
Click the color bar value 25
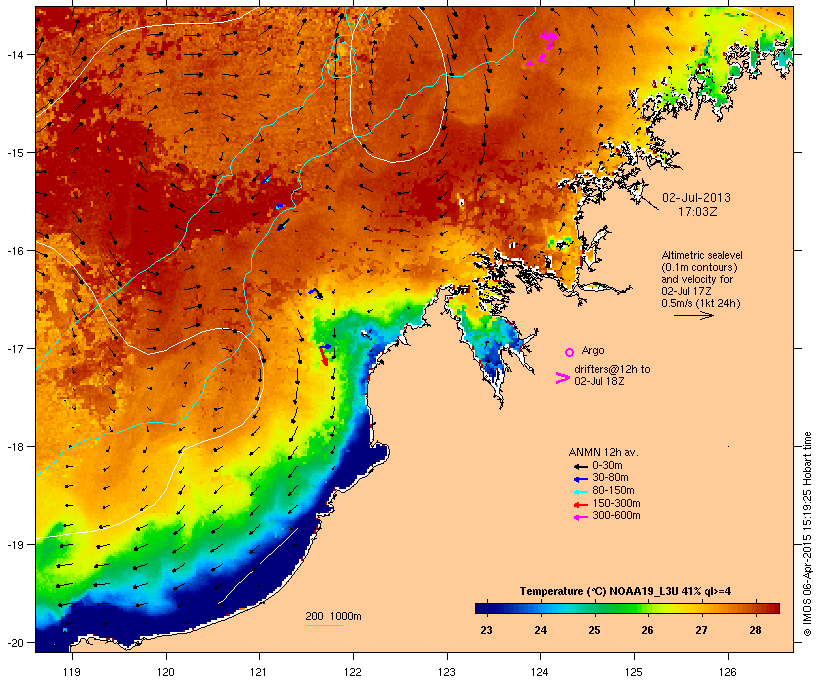click(x=594, y=630)
